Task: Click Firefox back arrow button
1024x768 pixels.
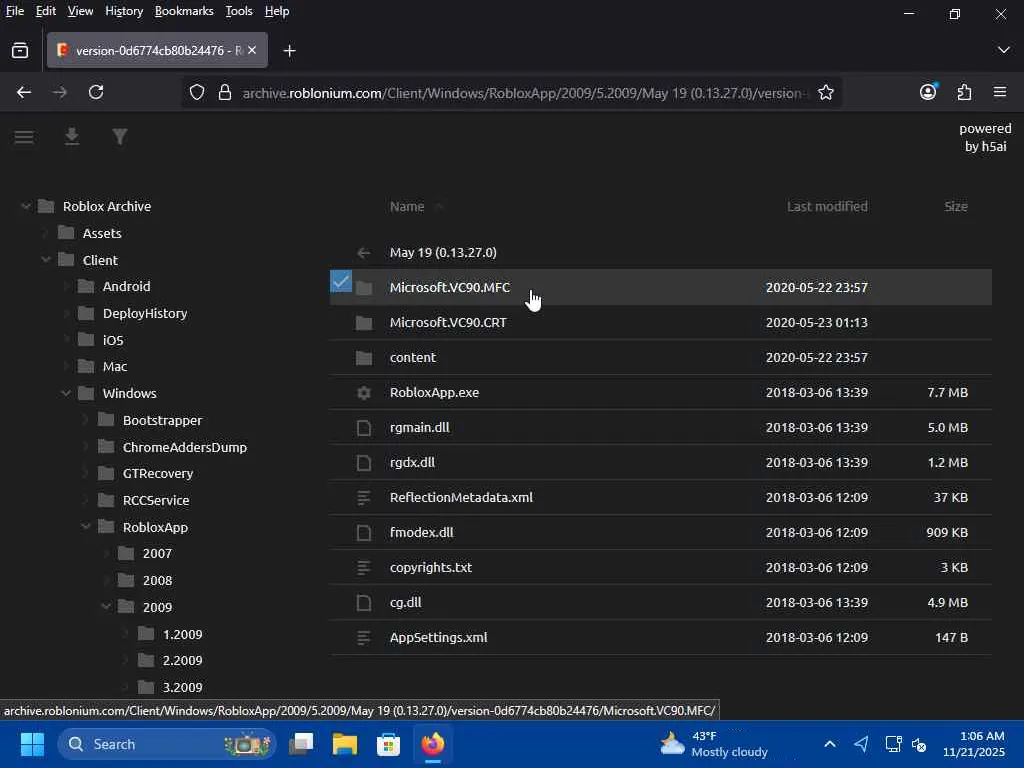Action: click(x=24, y=93)
